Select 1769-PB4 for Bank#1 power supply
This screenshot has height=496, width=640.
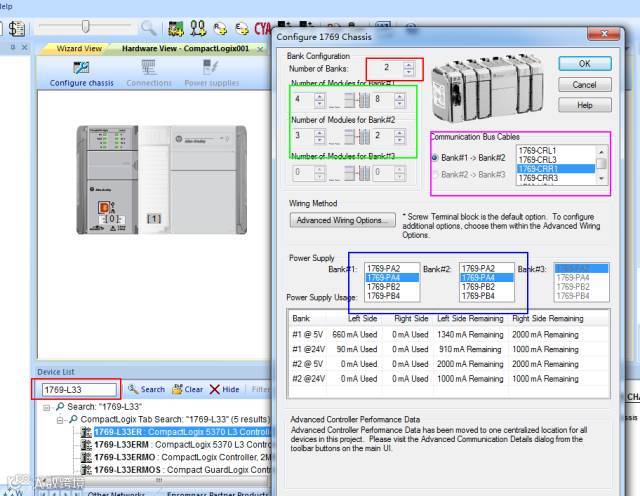coord(392,296)
